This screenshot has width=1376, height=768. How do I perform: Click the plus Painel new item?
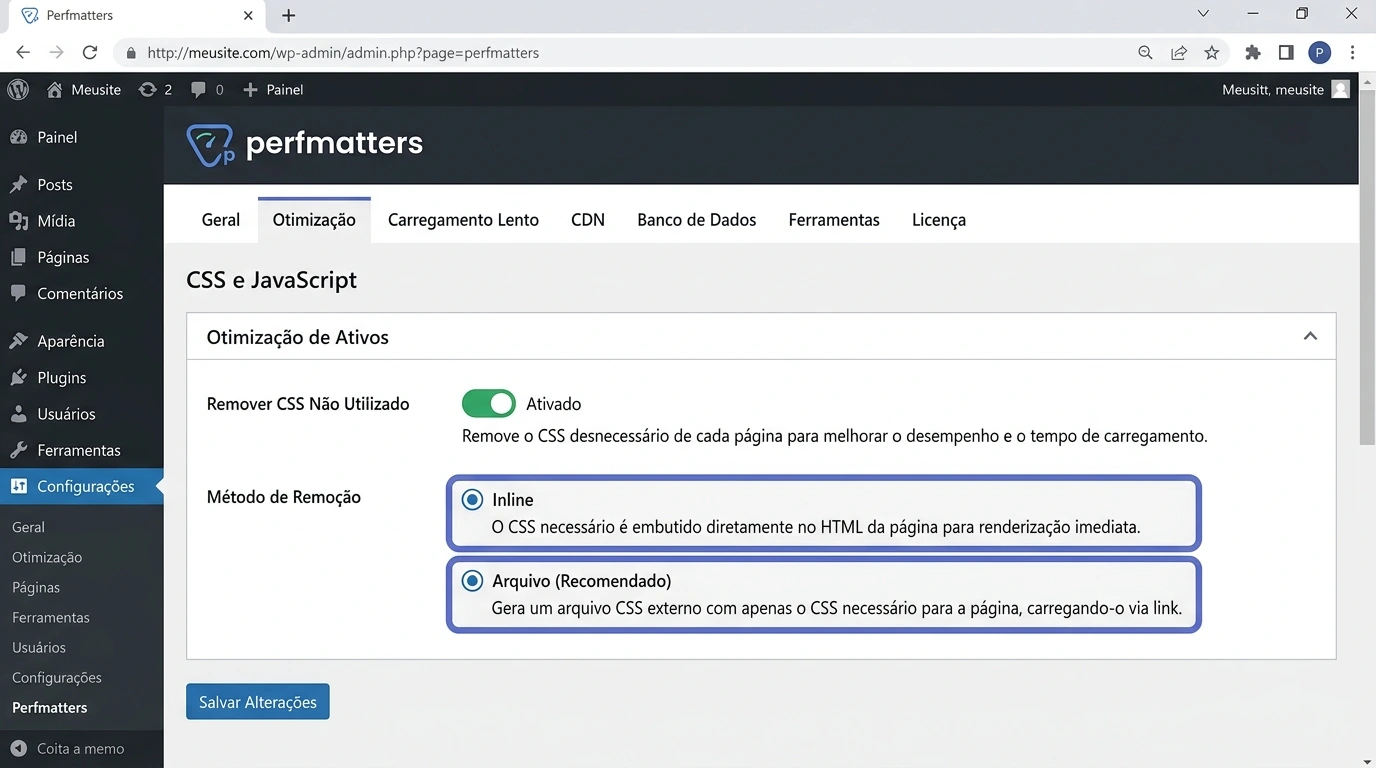pyautogui.click(x=273, y=89)
